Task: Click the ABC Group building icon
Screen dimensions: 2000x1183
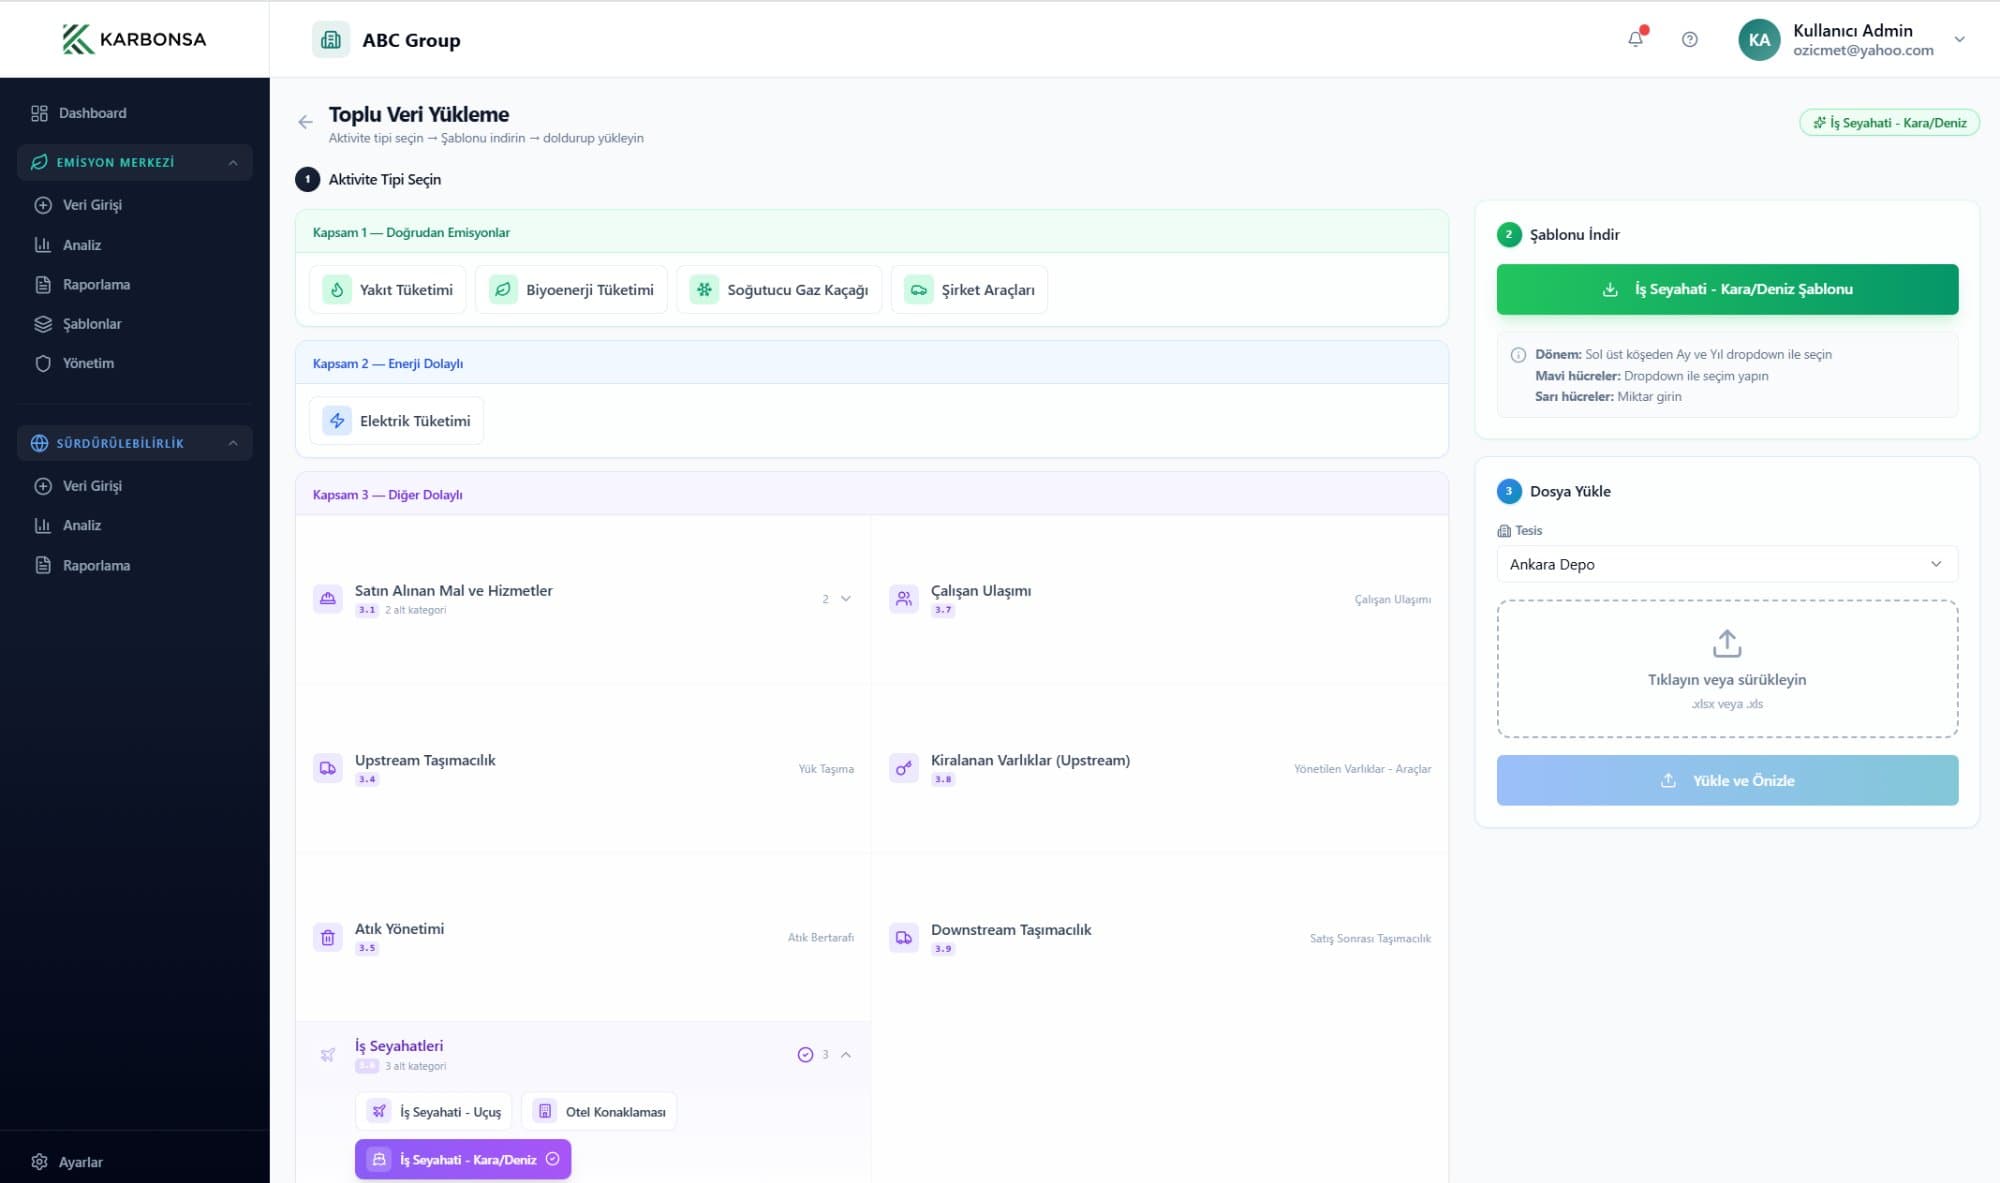Action: [x=331, y=40]
